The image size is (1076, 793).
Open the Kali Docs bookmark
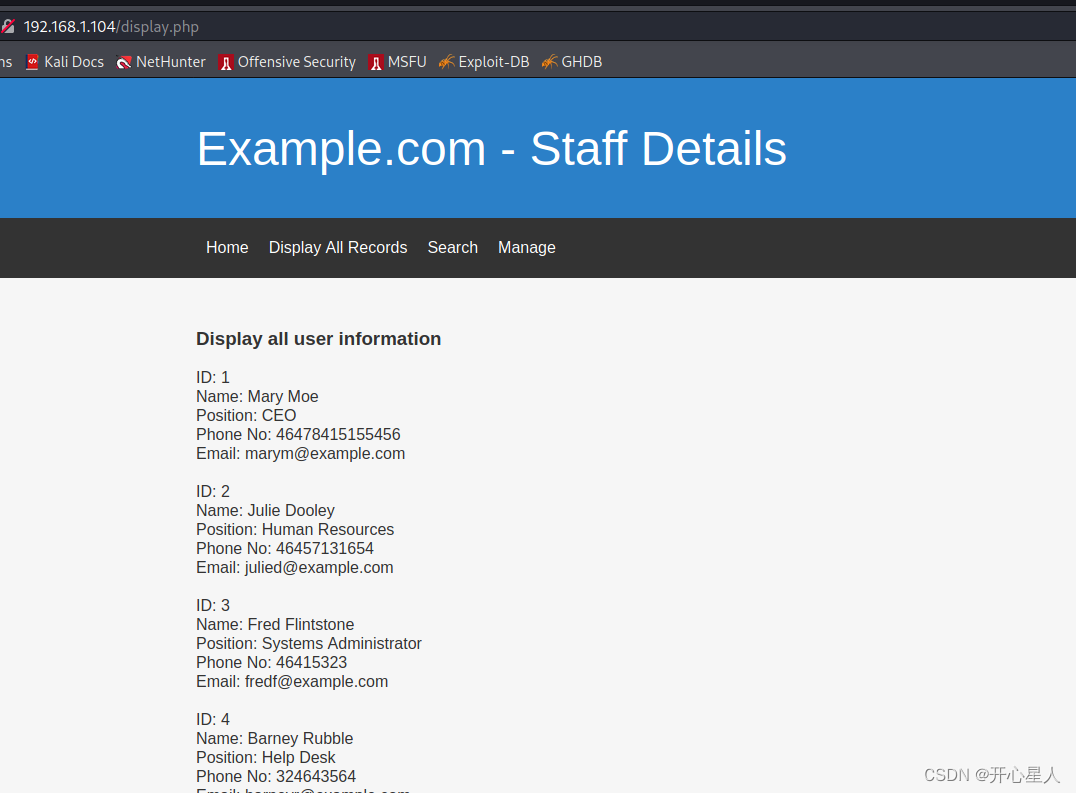pyautogui.click(x=65, y=62)
